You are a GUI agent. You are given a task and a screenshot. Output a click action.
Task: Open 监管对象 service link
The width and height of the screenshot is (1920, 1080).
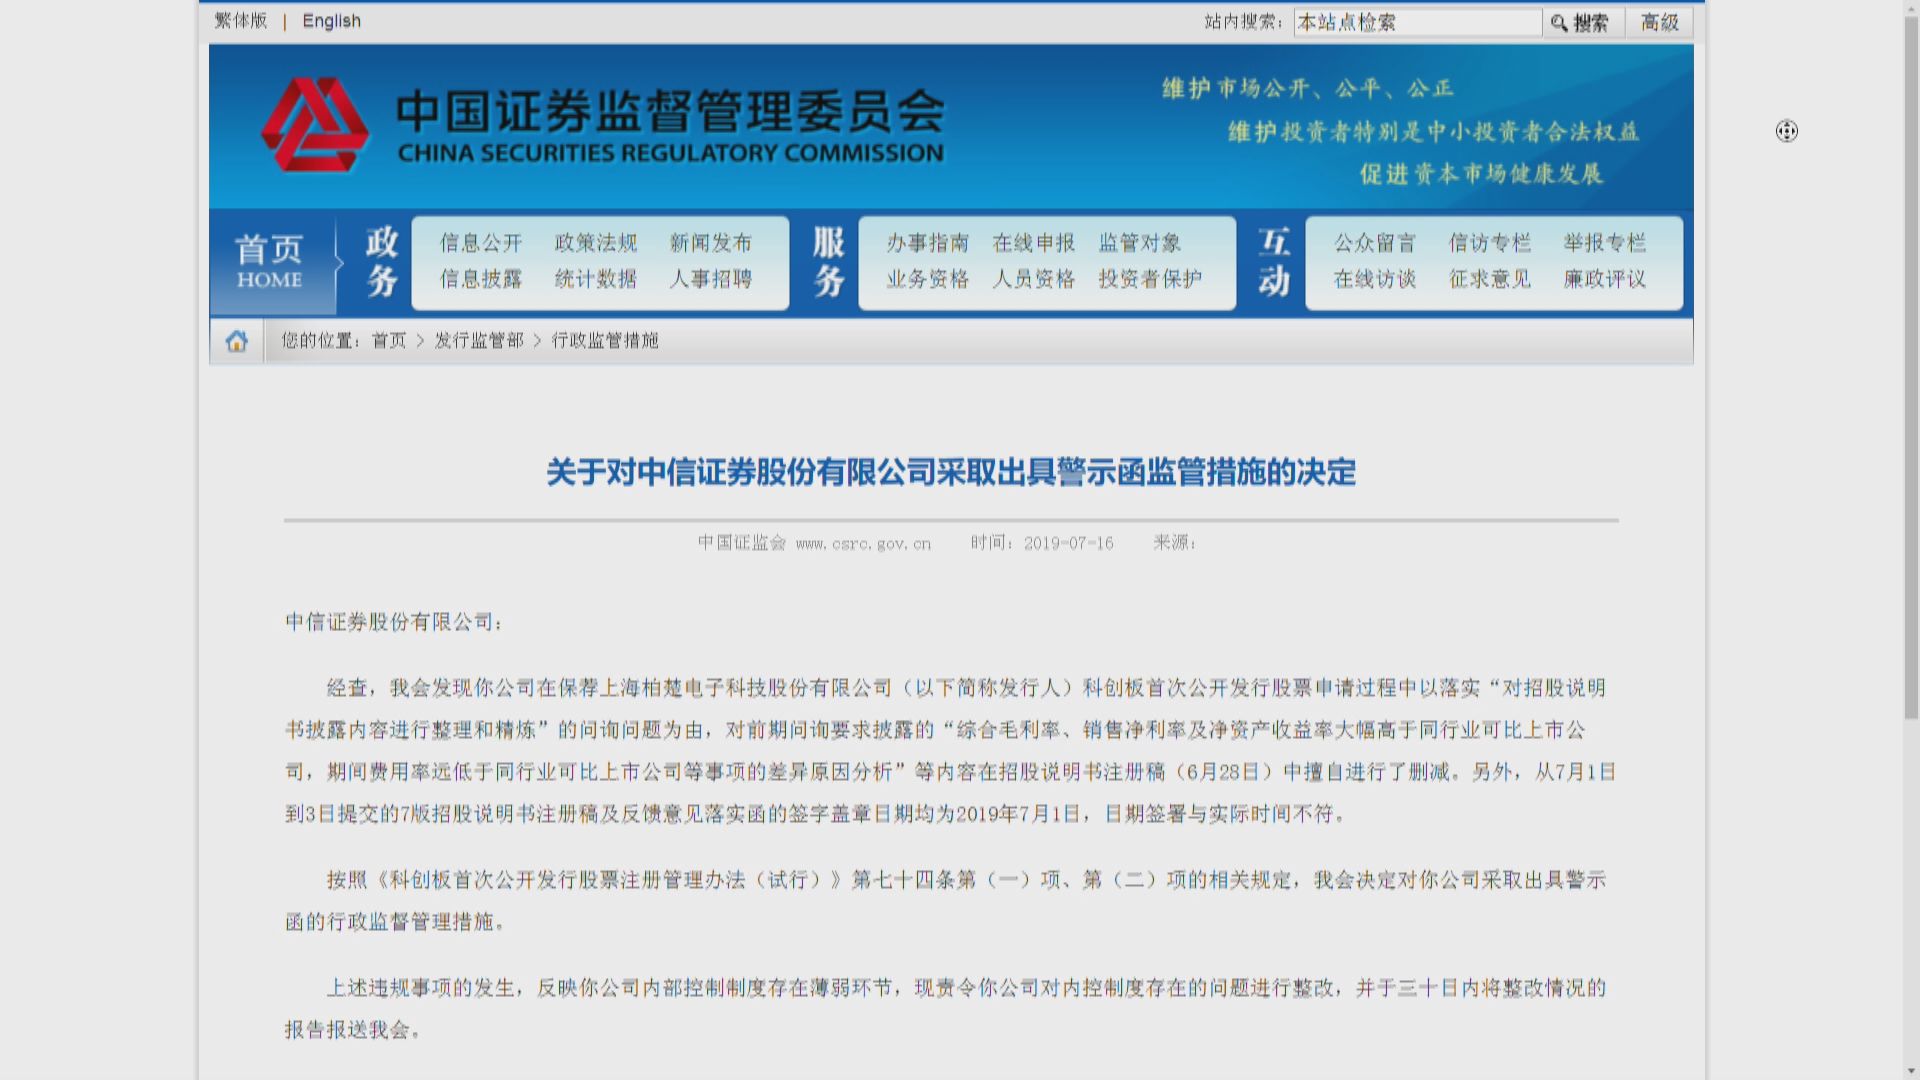pos(1140,243)
